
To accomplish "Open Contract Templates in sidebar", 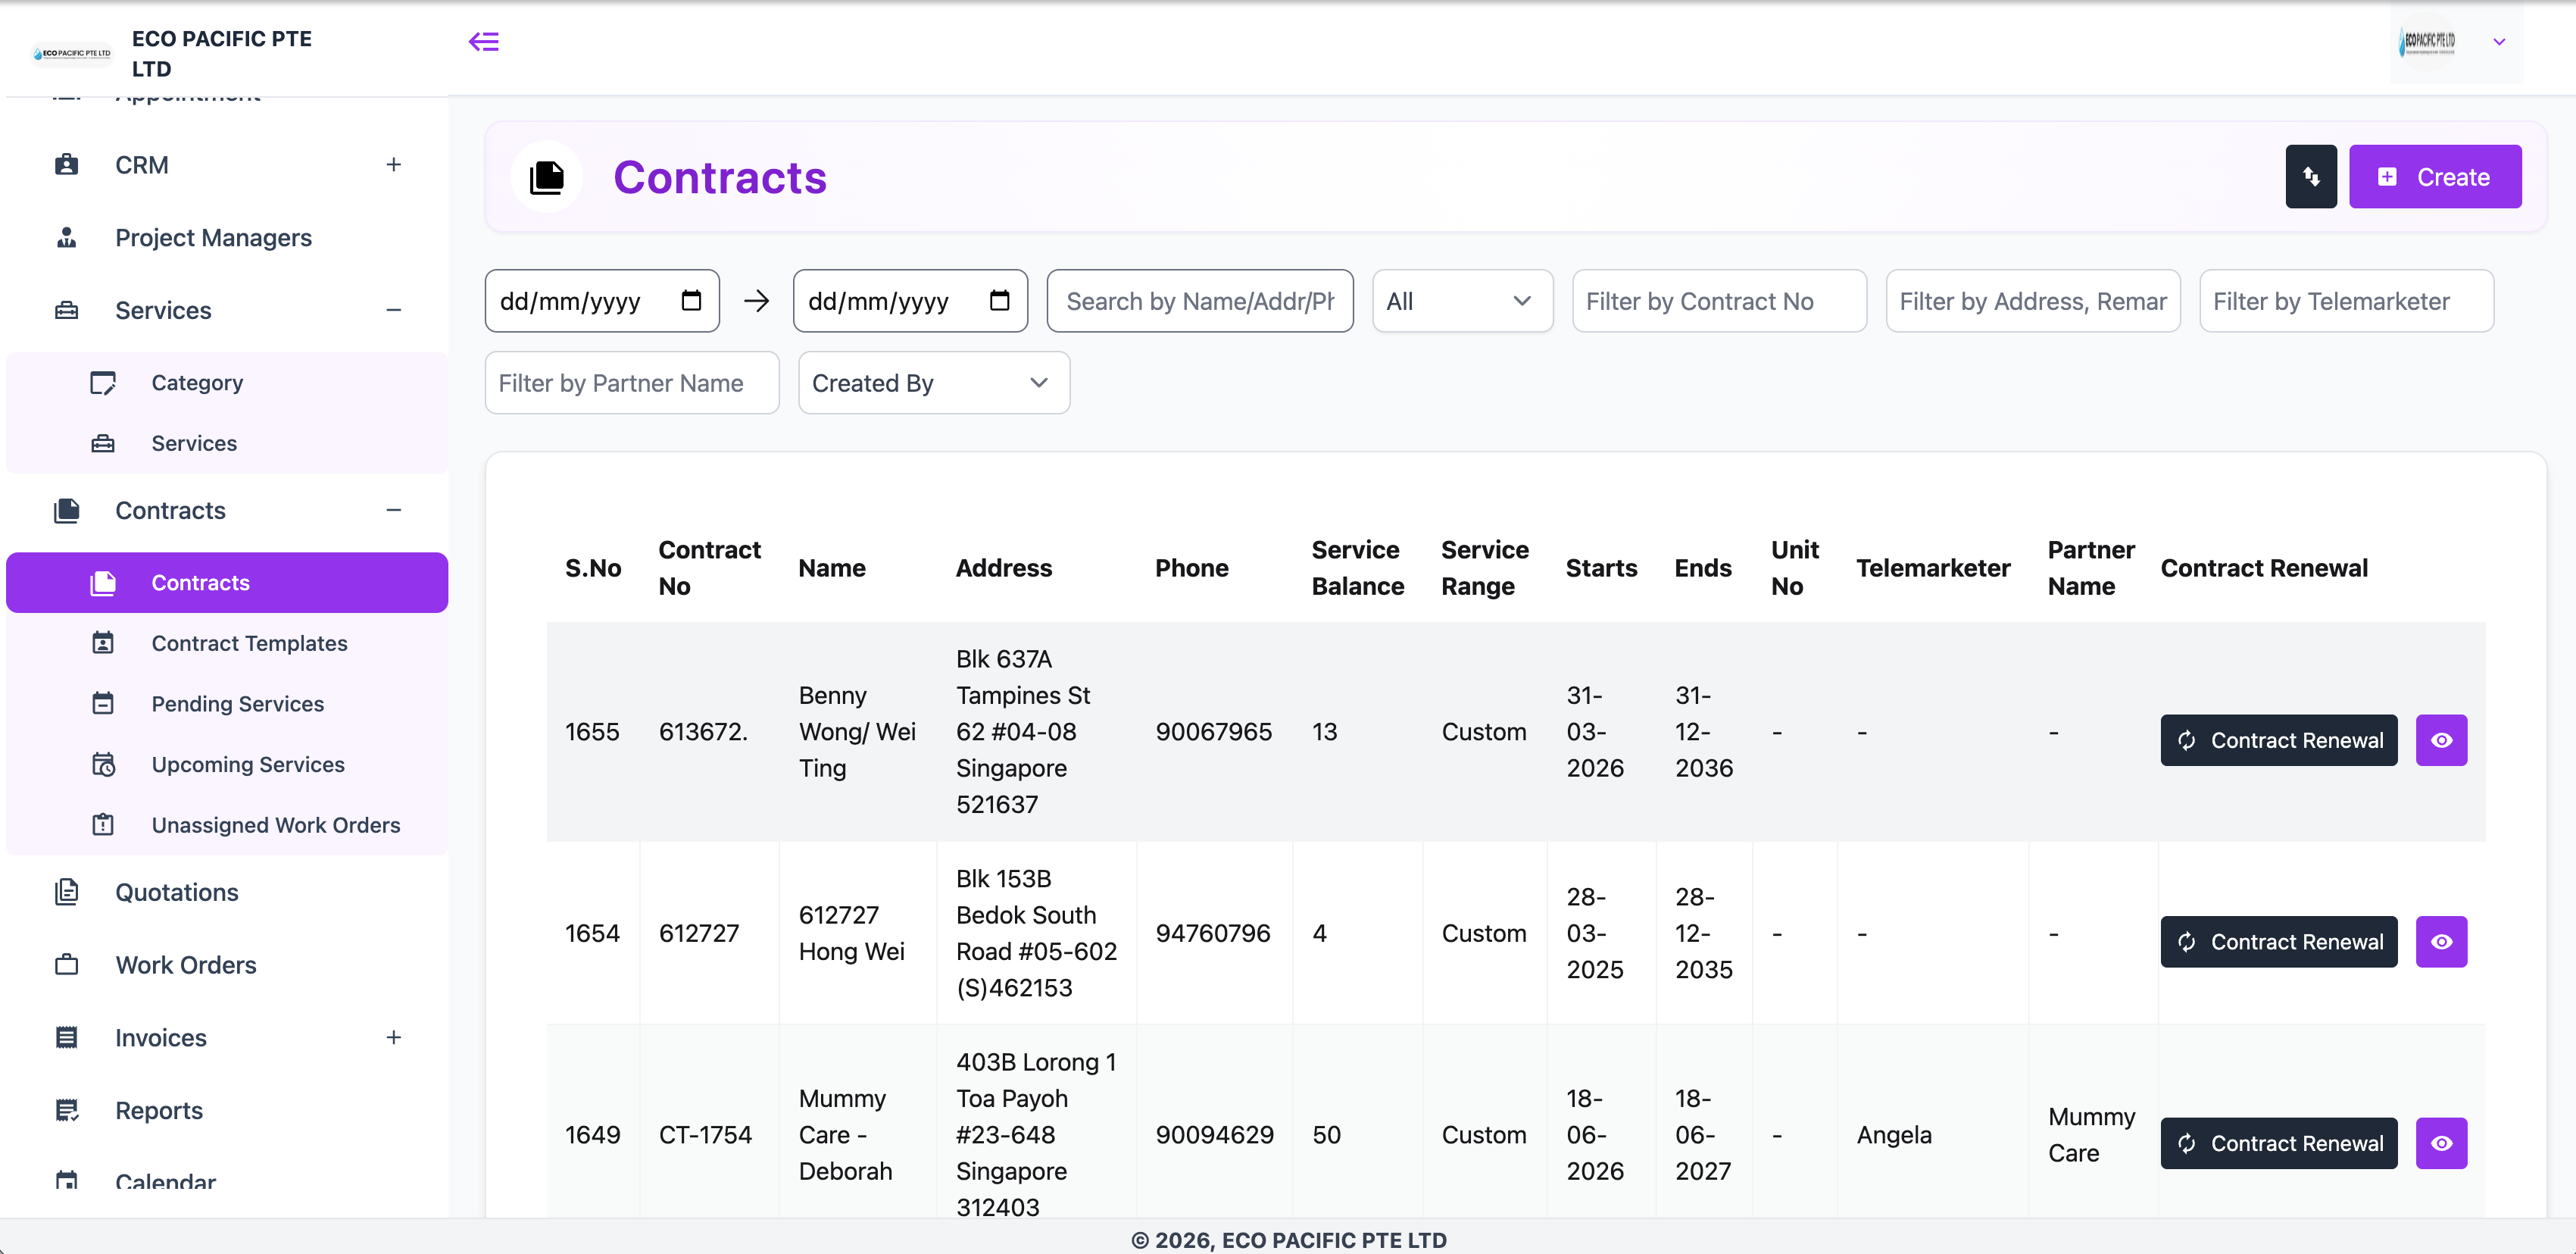I will point(227,642).
